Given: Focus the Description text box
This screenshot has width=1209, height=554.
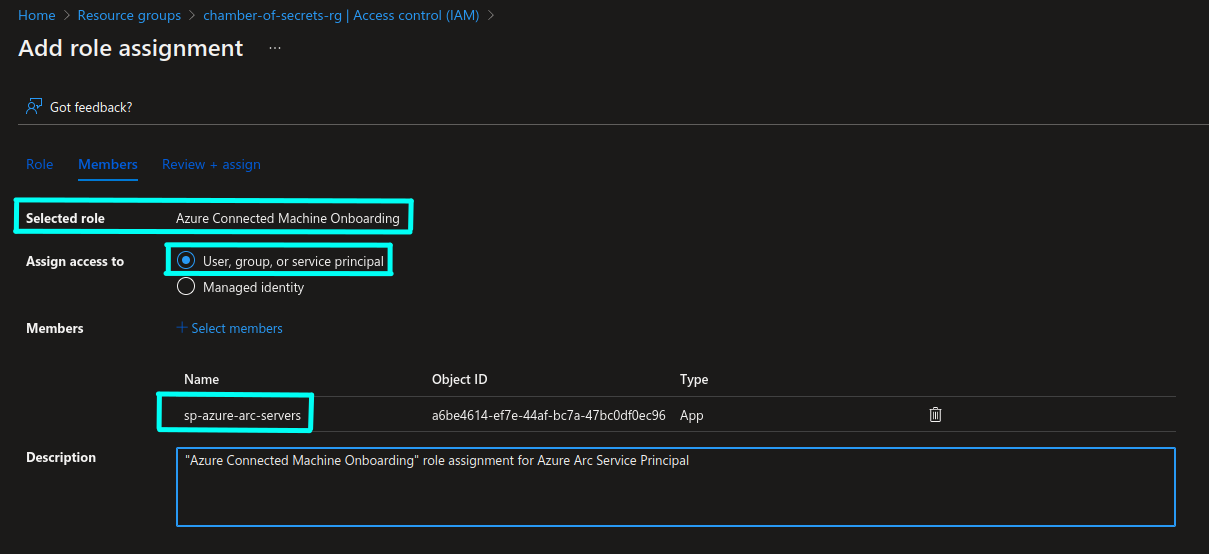Looking at the screenshot, I should (676, 487).
